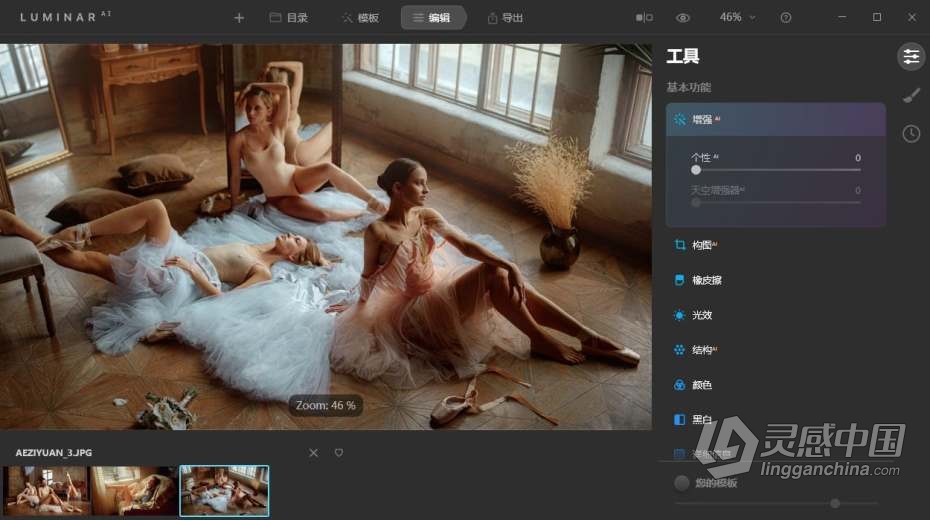Maximize the Luminar AI window

tap(877, 17)
